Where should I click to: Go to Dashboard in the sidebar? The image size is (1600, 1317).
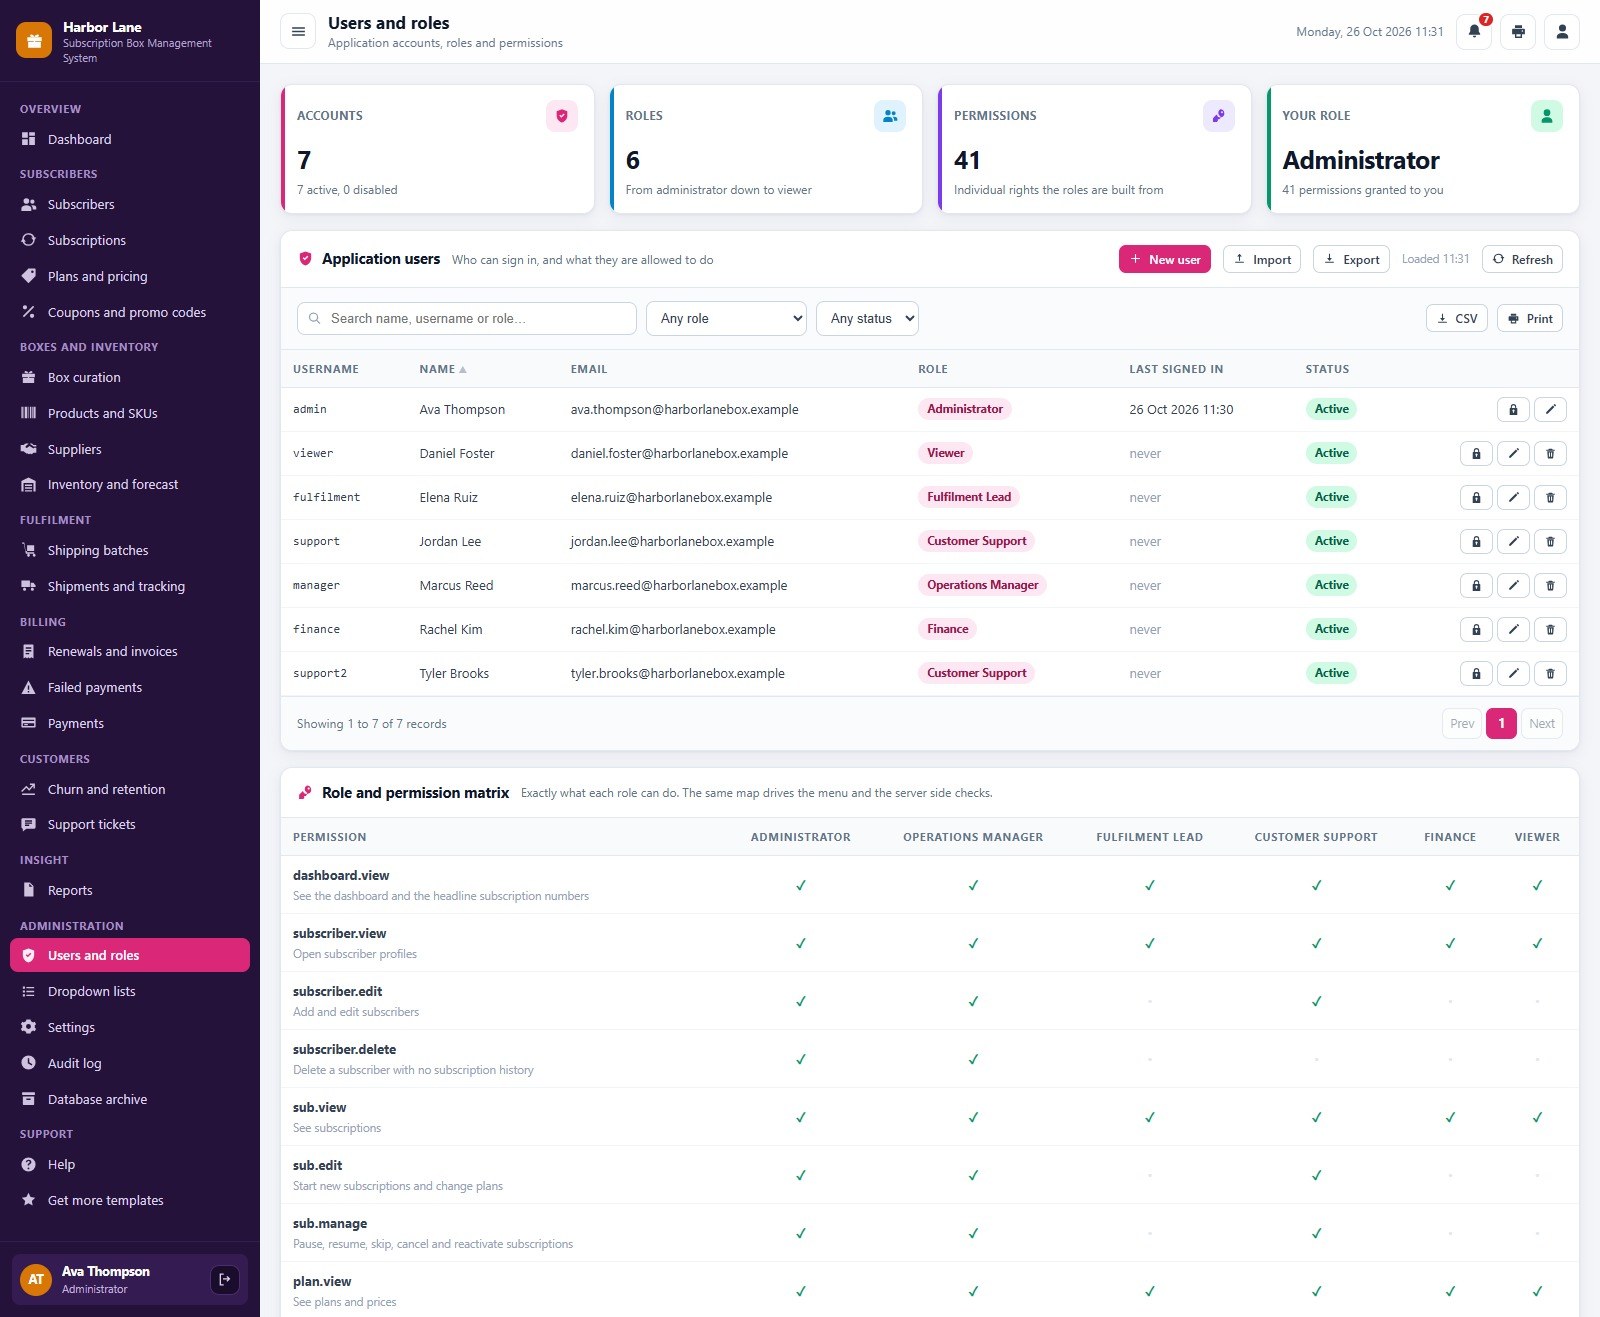[130, 139]
